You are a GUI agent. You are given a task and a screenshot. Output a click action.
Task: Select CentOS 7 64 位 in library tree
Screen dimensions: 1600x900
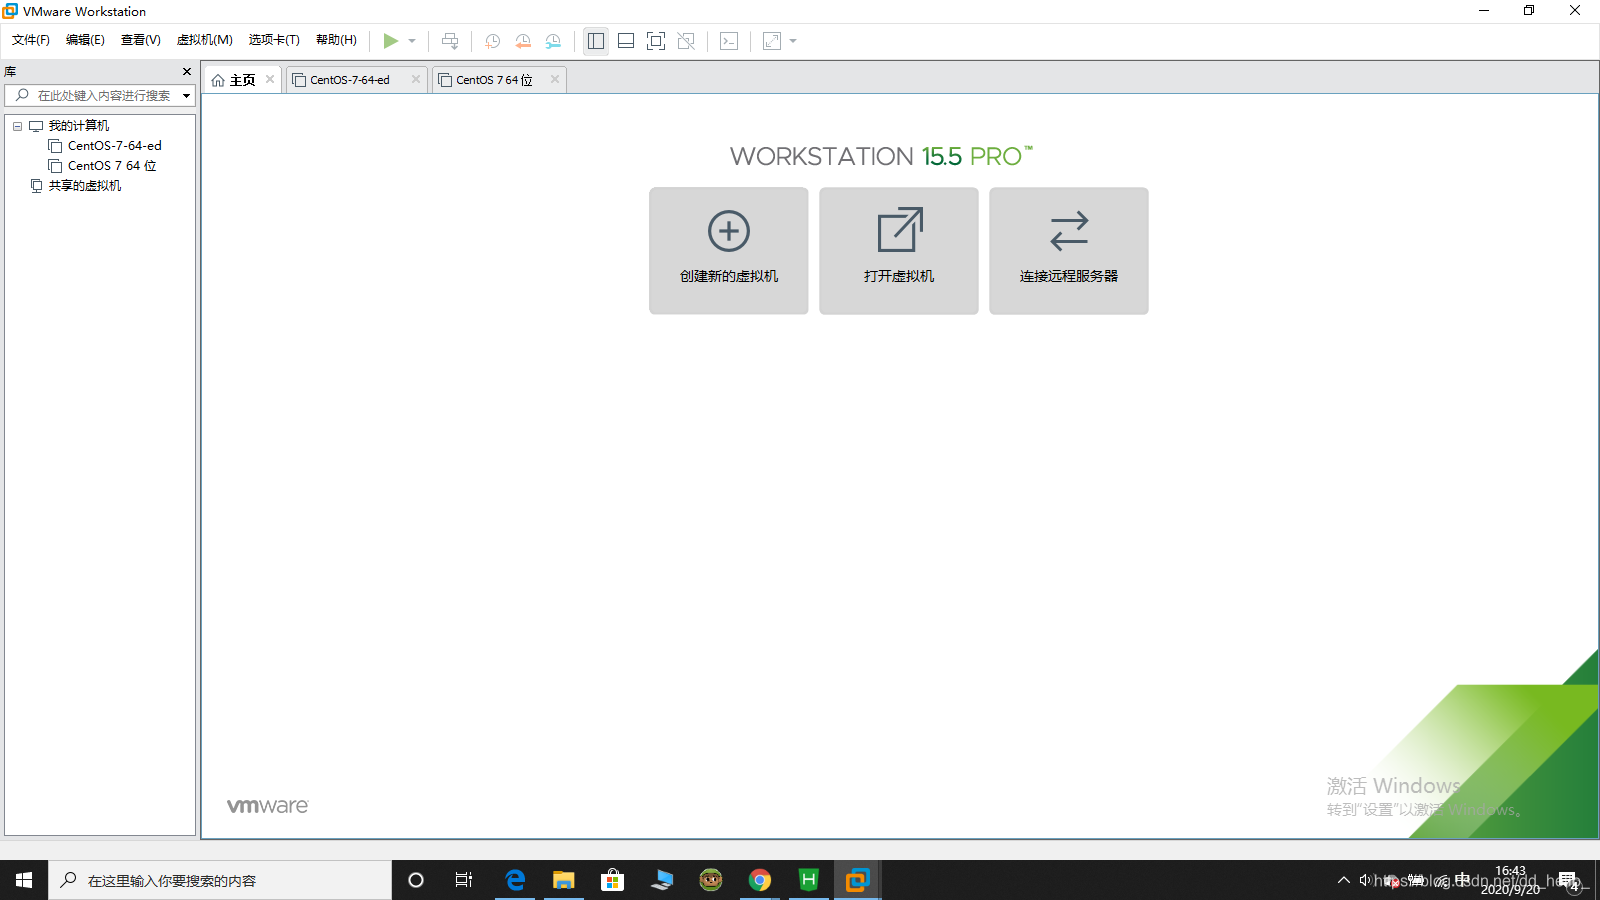(x=112, y=166)
